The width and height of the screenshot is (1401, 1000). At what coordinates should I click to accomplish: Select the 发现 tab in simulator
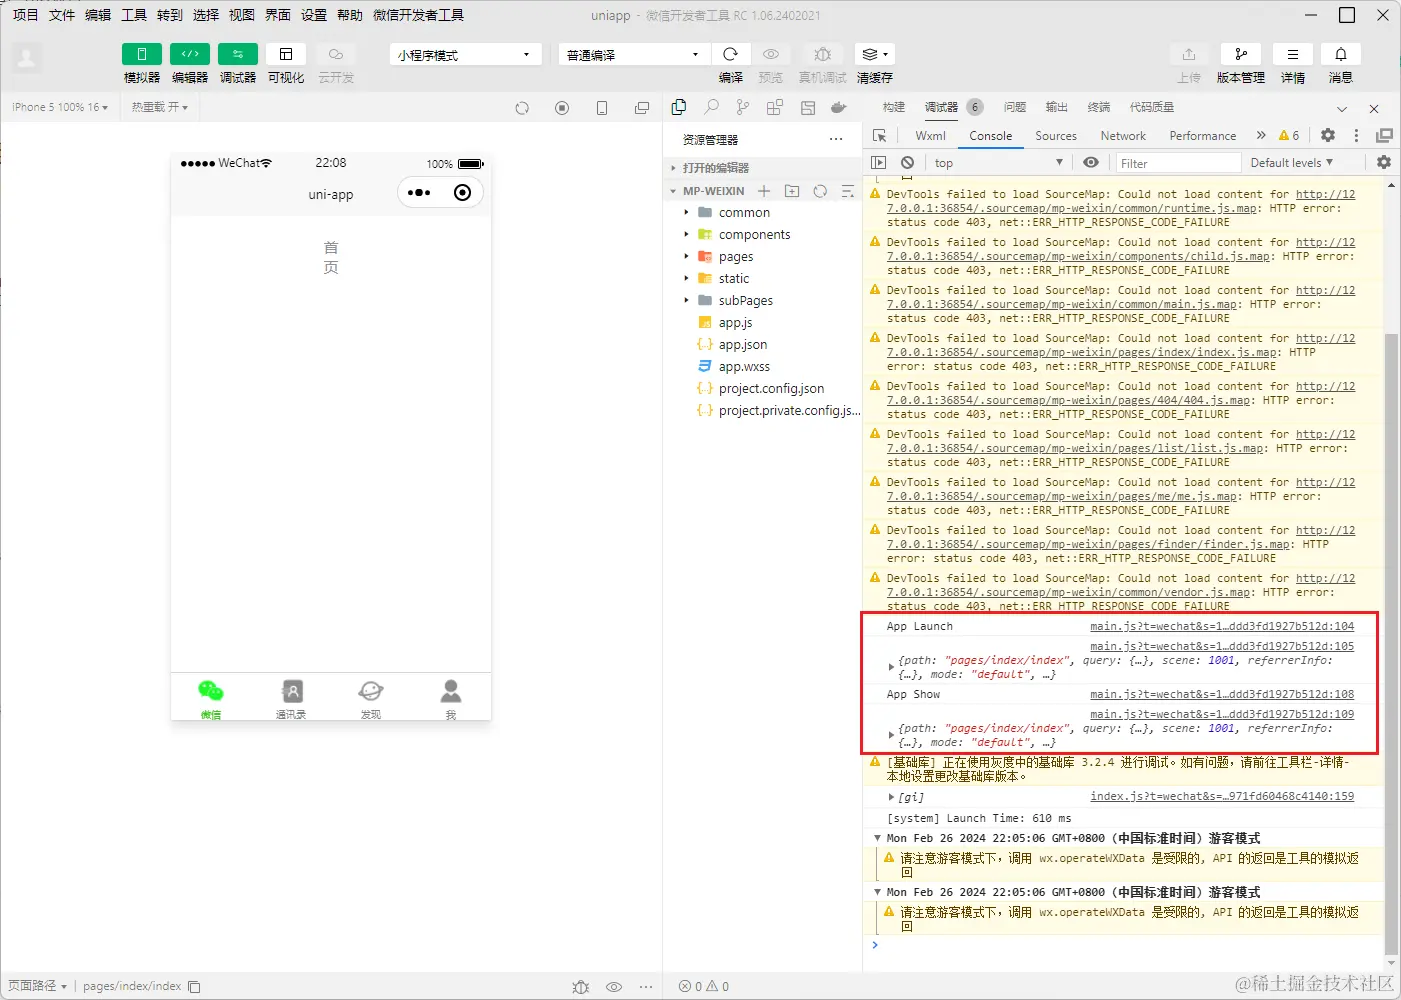(x=371, y=699)
